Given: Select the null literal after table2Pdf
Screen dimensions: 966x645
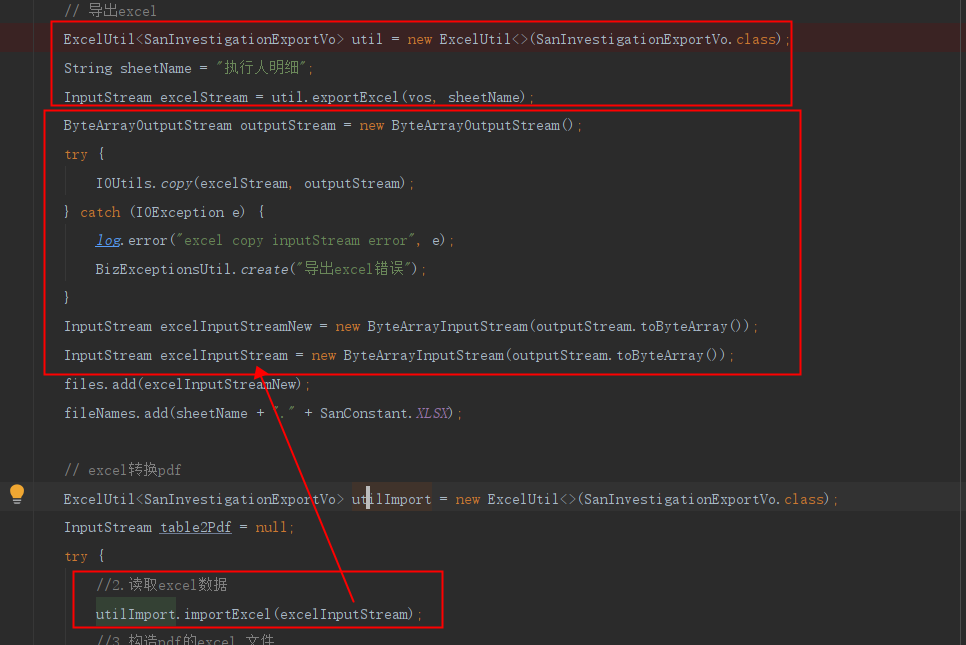Looking at the screenshot, I should tap(268, 526).
